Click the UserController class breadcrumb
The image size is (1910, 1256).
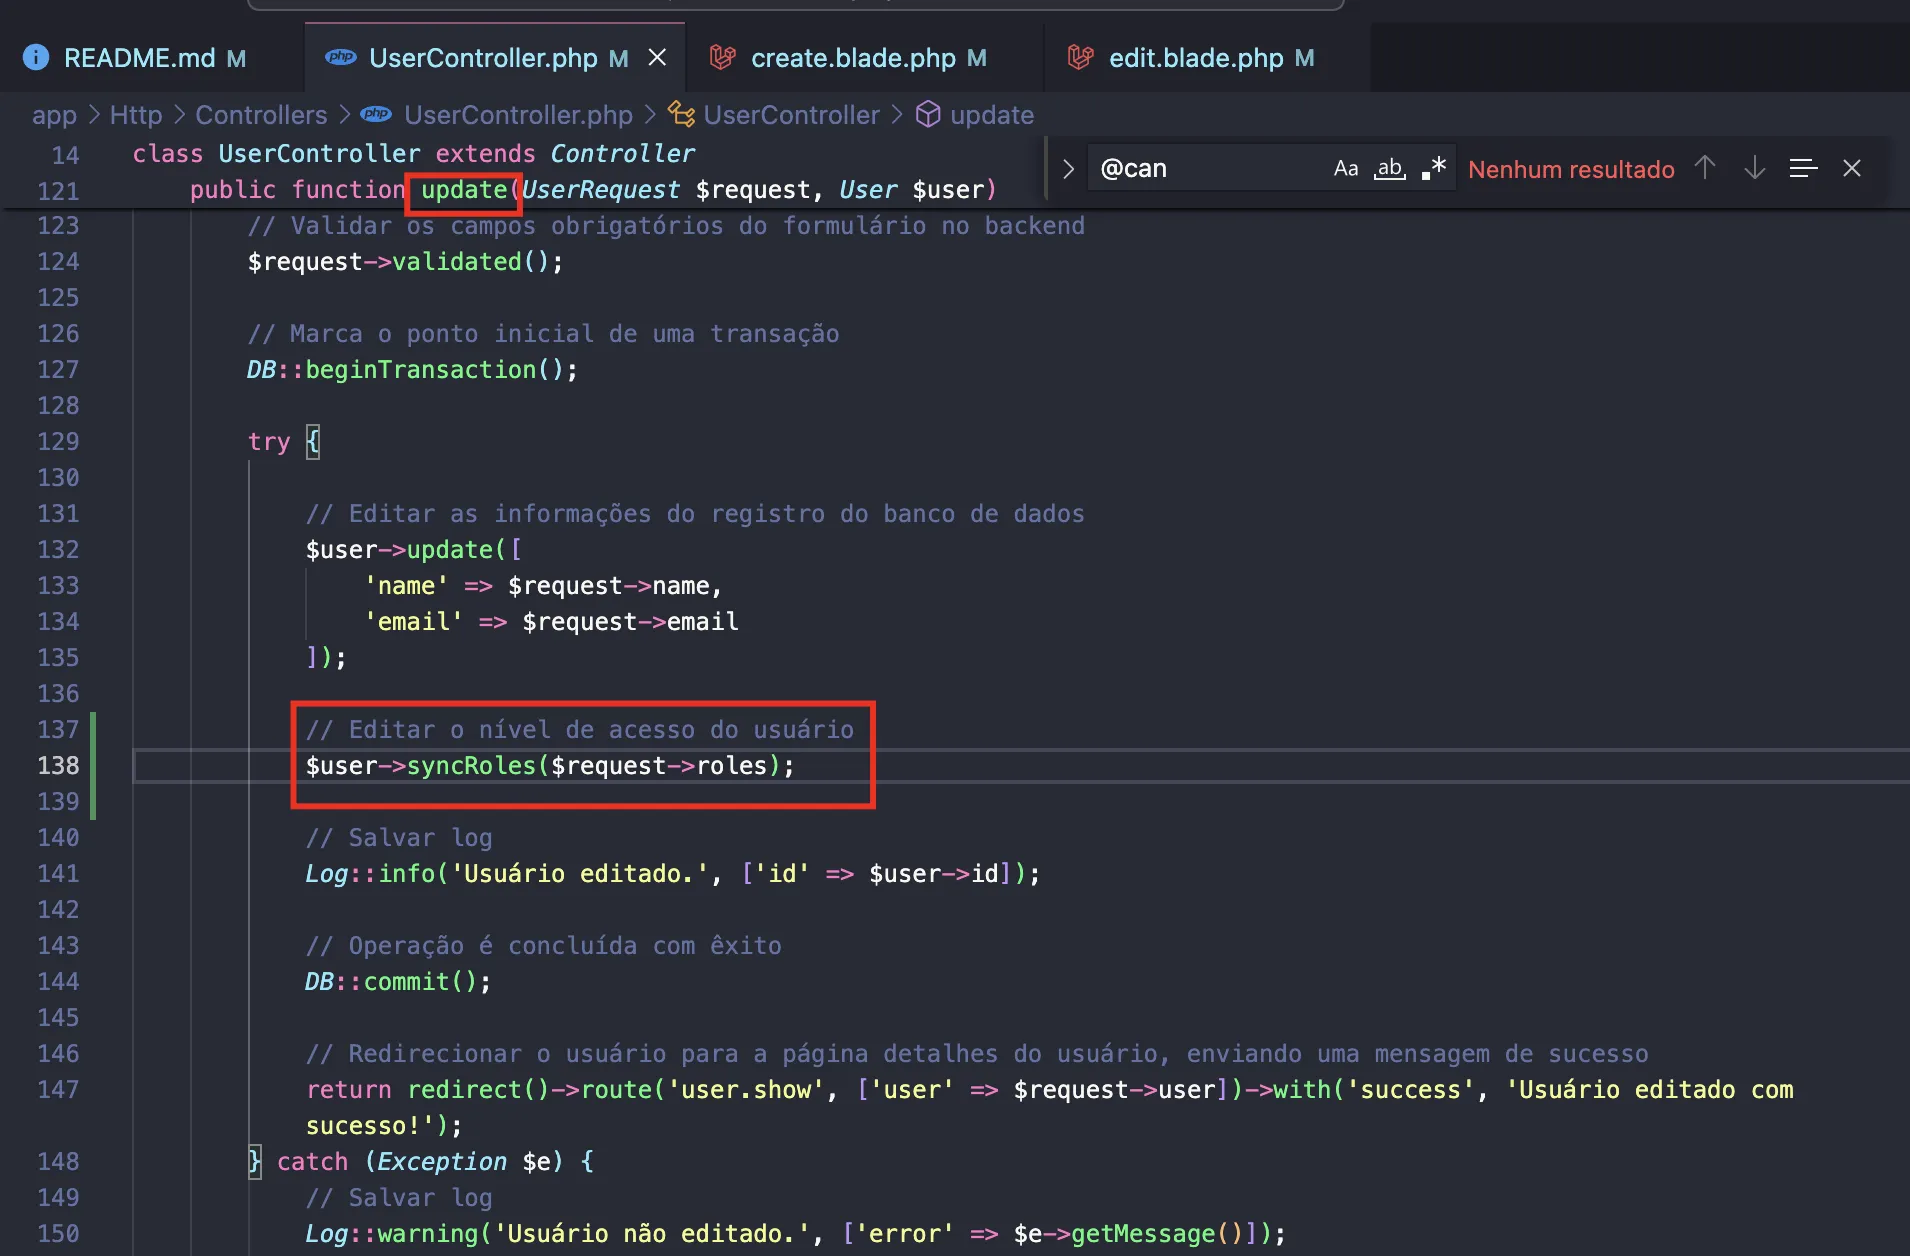click(x=791, y=115)
